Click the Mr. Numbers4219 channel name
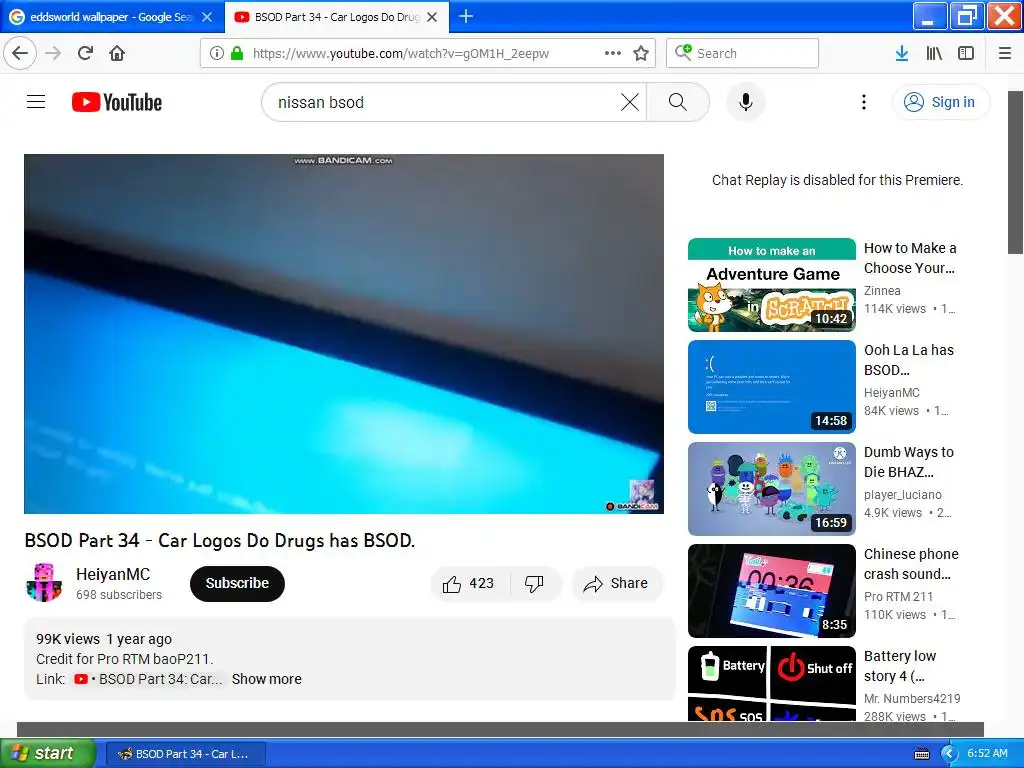Image resolution: width=1024 pixels, height=768 pixels. pos(912,698)
